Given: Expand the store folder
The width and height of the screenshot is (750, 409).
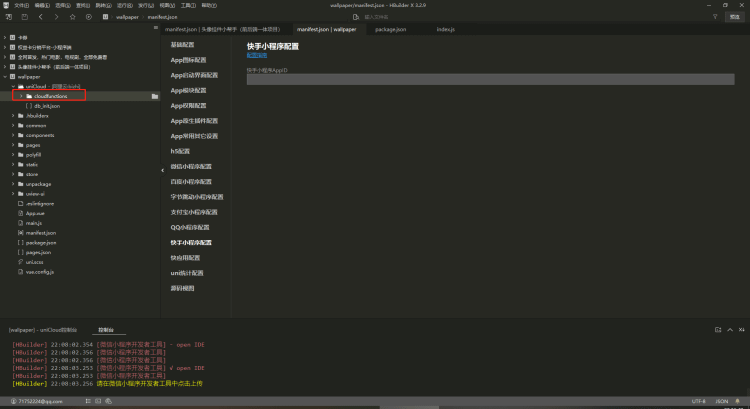Looking at the screenshot, I should point(13,174).
